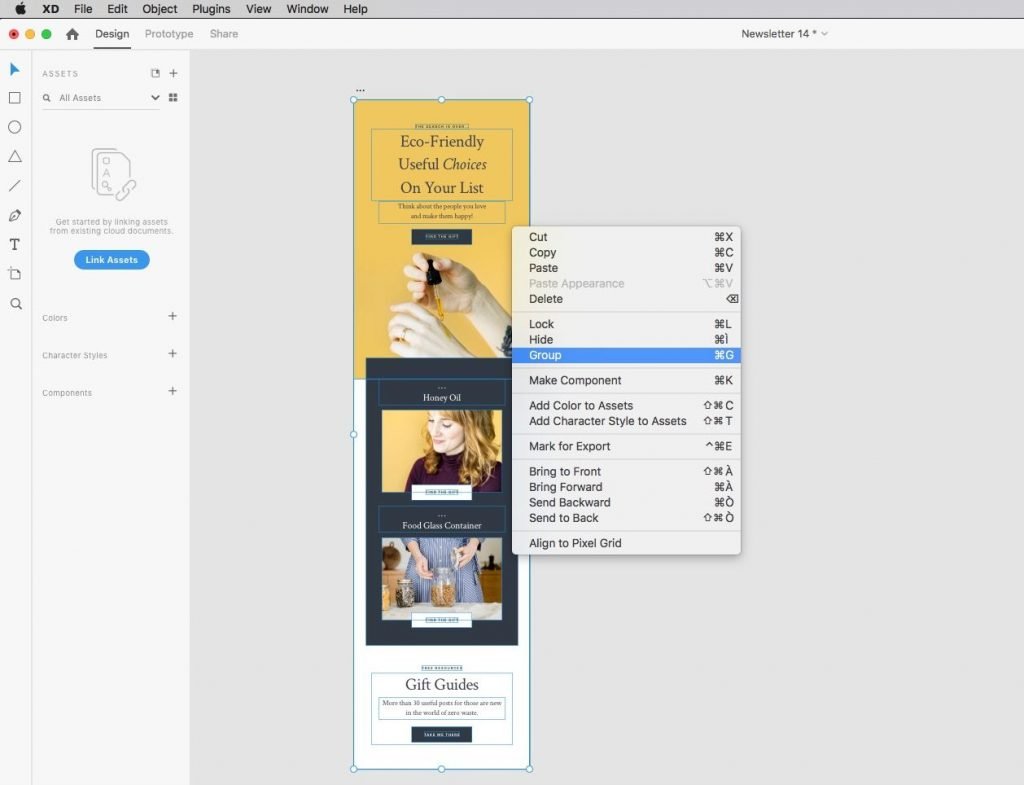Select the Polygon triangle tool
The image size is (1024, 785).
click(x=15, y=156)
